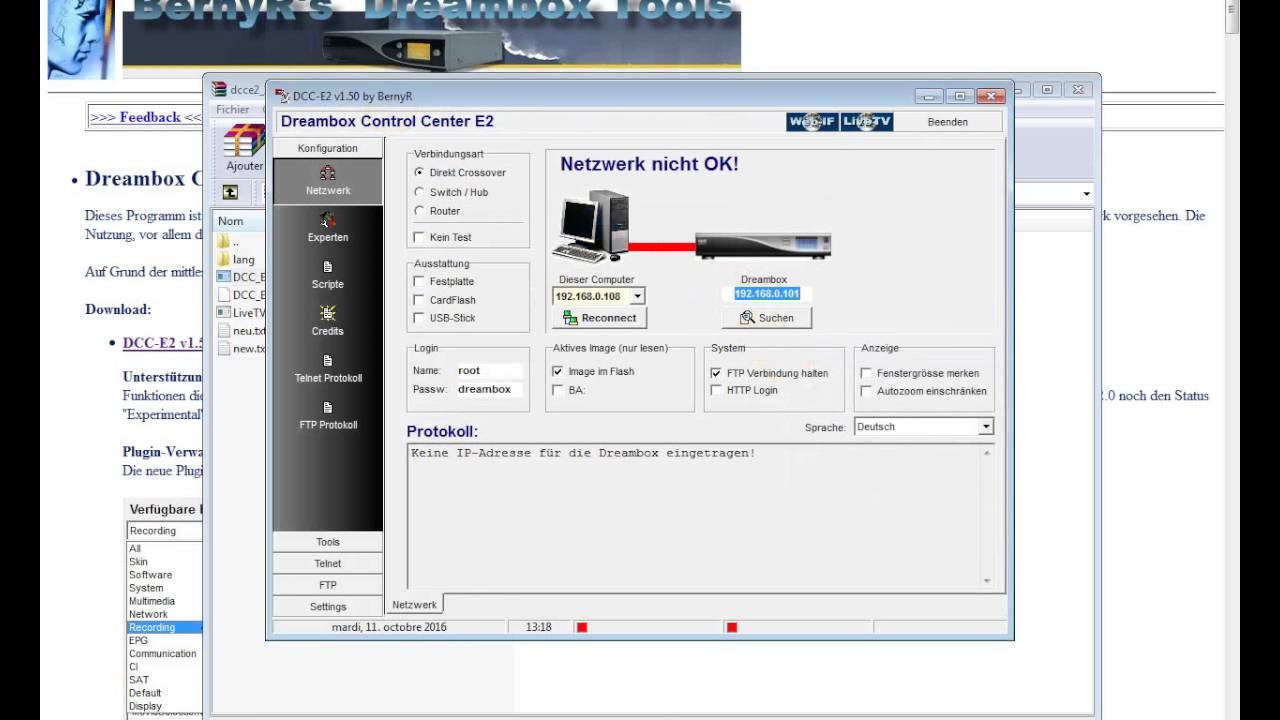
Task: Open the Scripte sidebar section
Action: click(x=328, y=275)
